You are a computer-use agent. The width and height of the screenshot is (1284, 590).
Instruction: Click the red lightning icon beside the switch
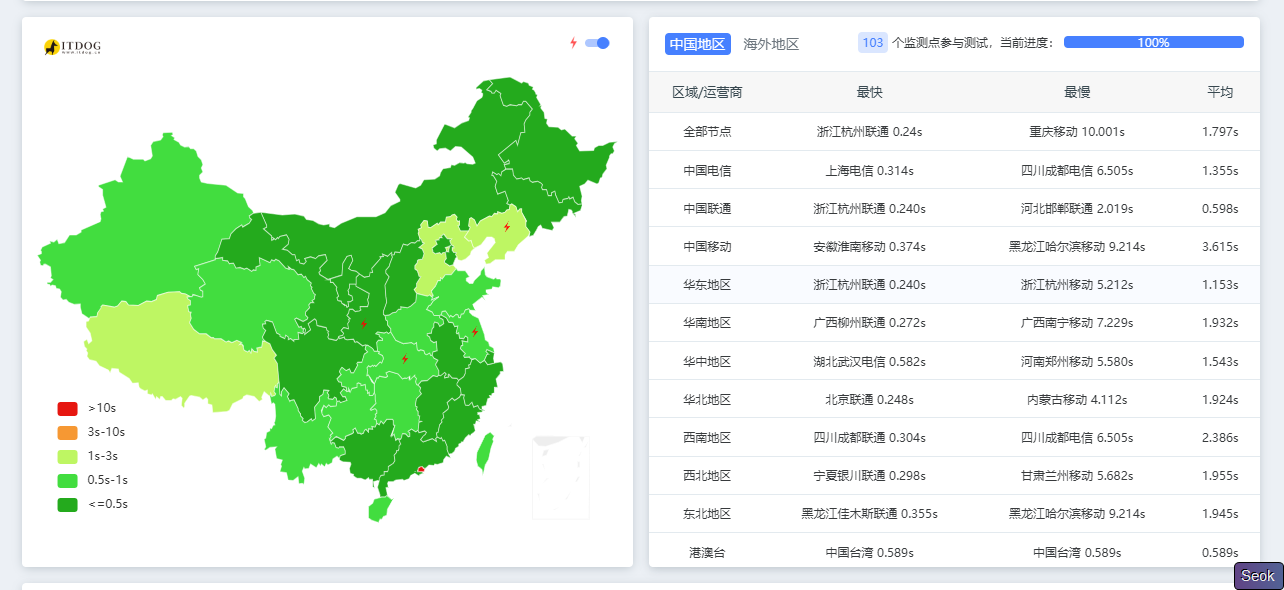point(573,43)
